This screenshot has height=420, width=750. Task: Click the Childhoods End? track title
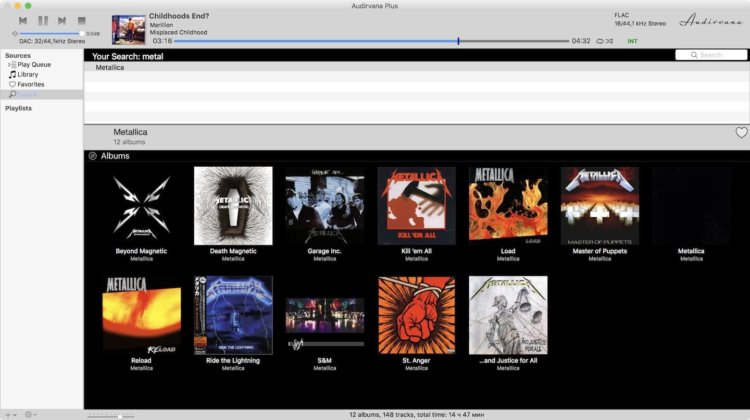pos(179,16)
